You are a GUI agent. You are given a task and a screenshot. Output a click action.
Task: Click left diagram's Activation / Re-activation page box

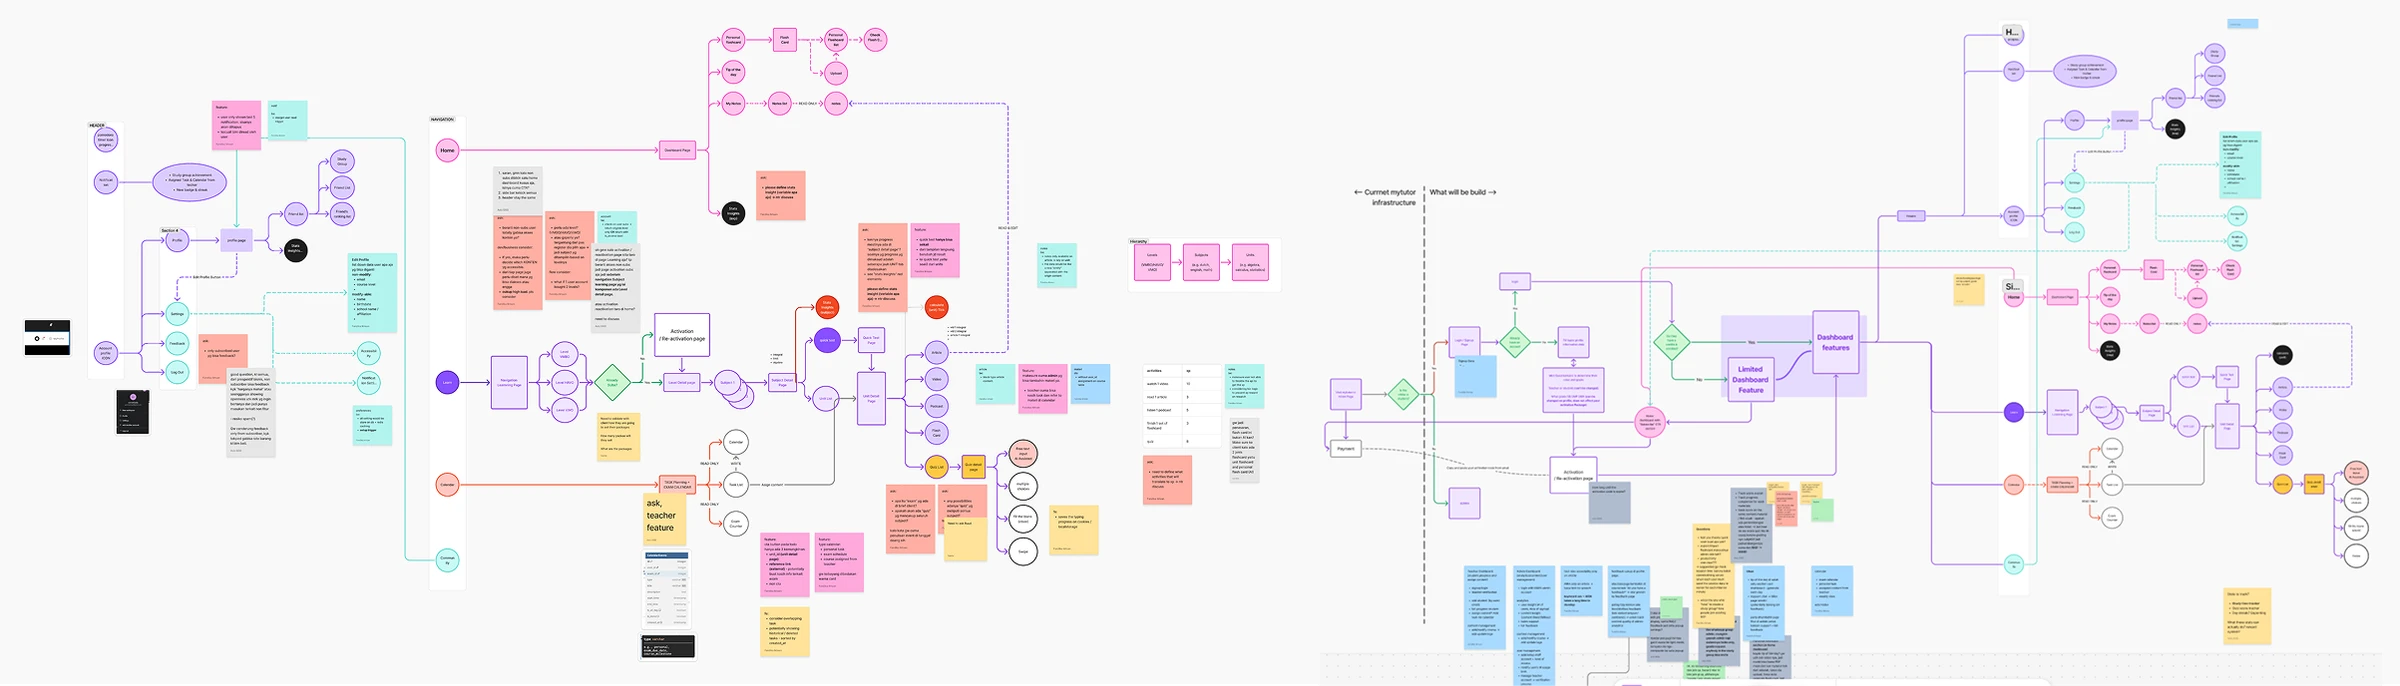(x=682, y=335)
